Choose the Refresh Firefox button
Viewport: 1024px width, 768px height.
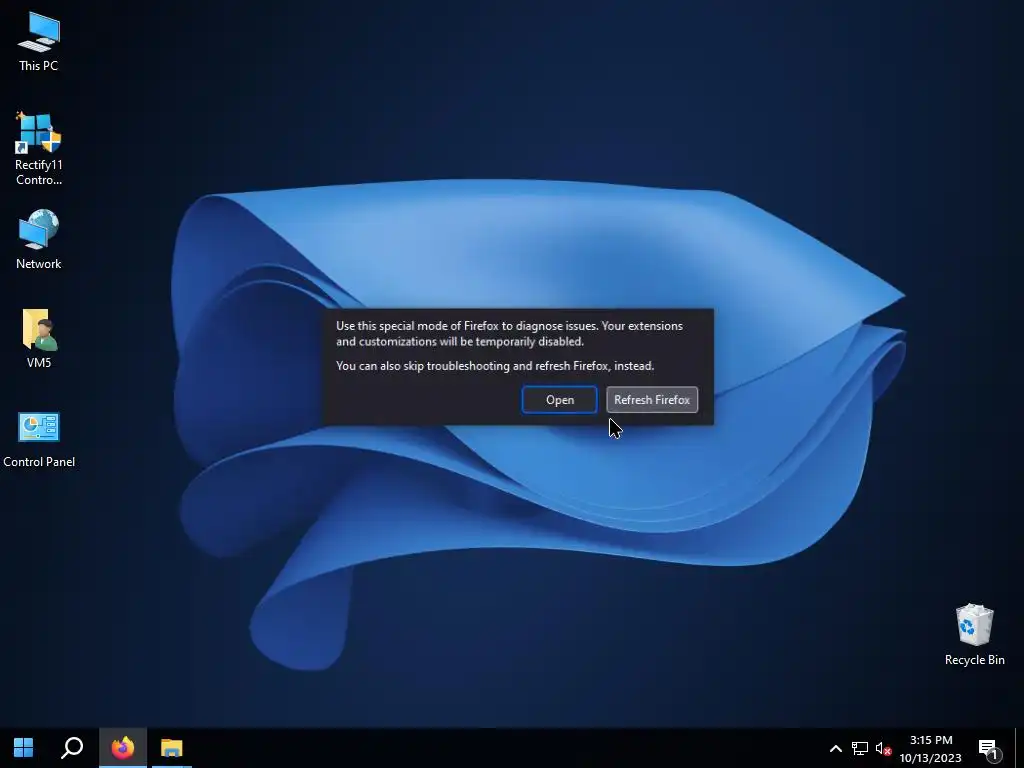pos(652,400)
